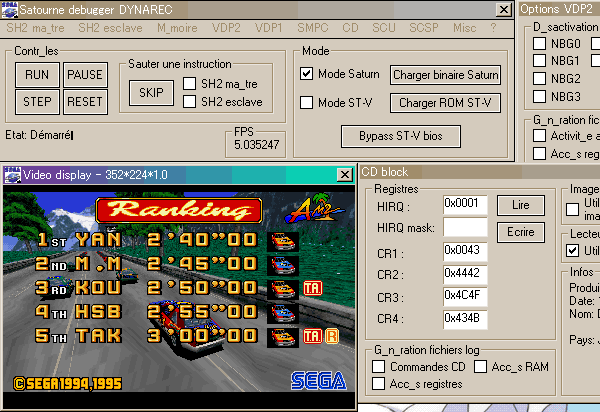Click the R badge on the TAK row
Image resolution: width=600 pixels, height=412 pixels.
click(x=332, y=337)
